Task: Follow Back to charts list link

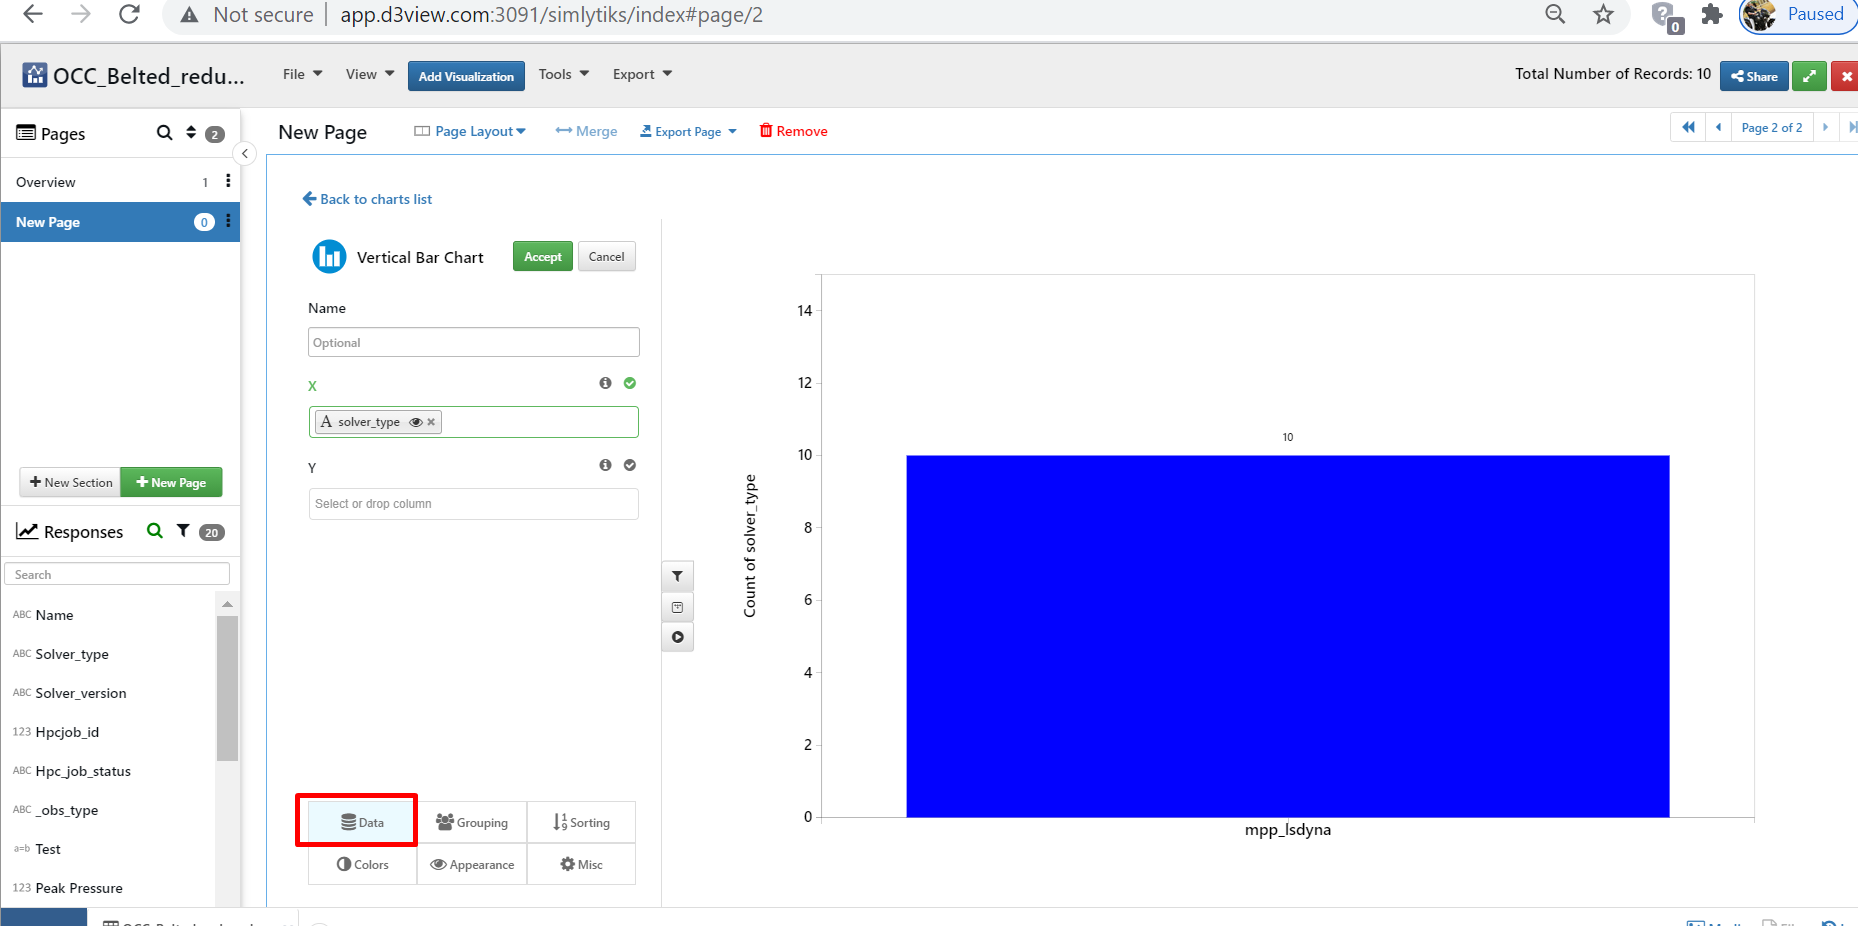Action: click(367, 199)
